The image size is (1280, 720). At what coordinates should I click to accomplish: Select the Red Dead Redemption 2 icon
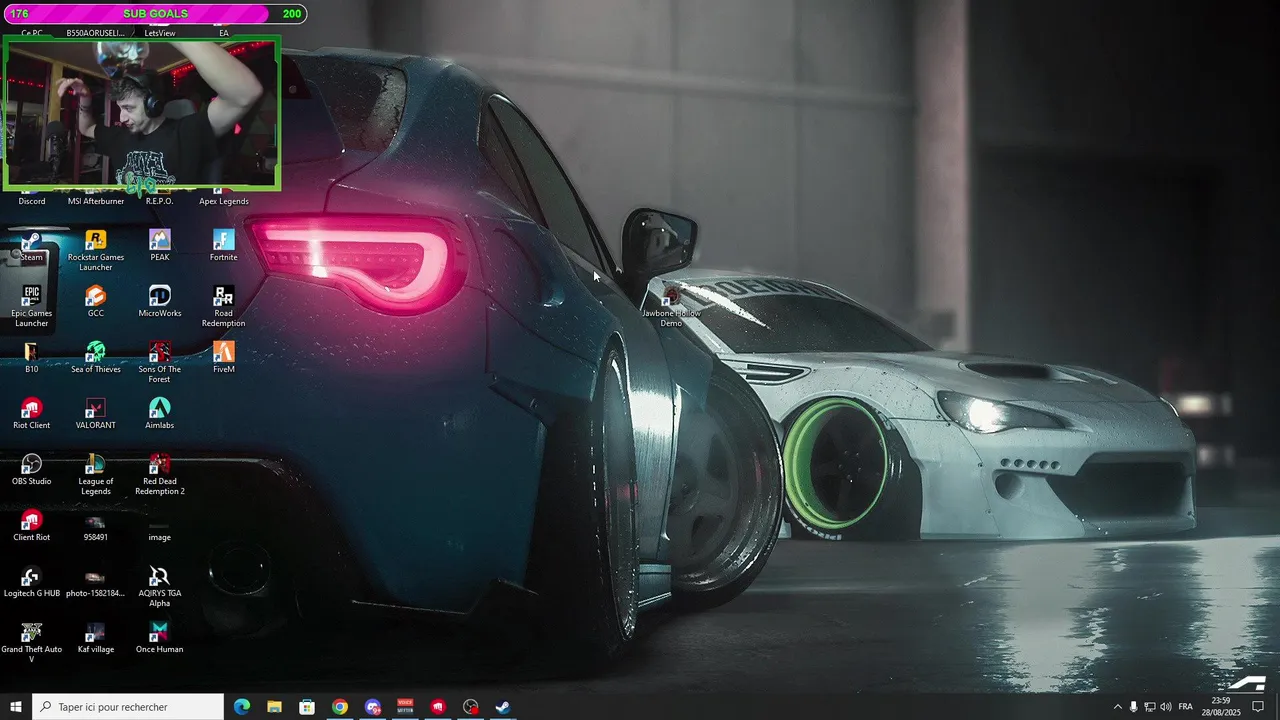160,475
